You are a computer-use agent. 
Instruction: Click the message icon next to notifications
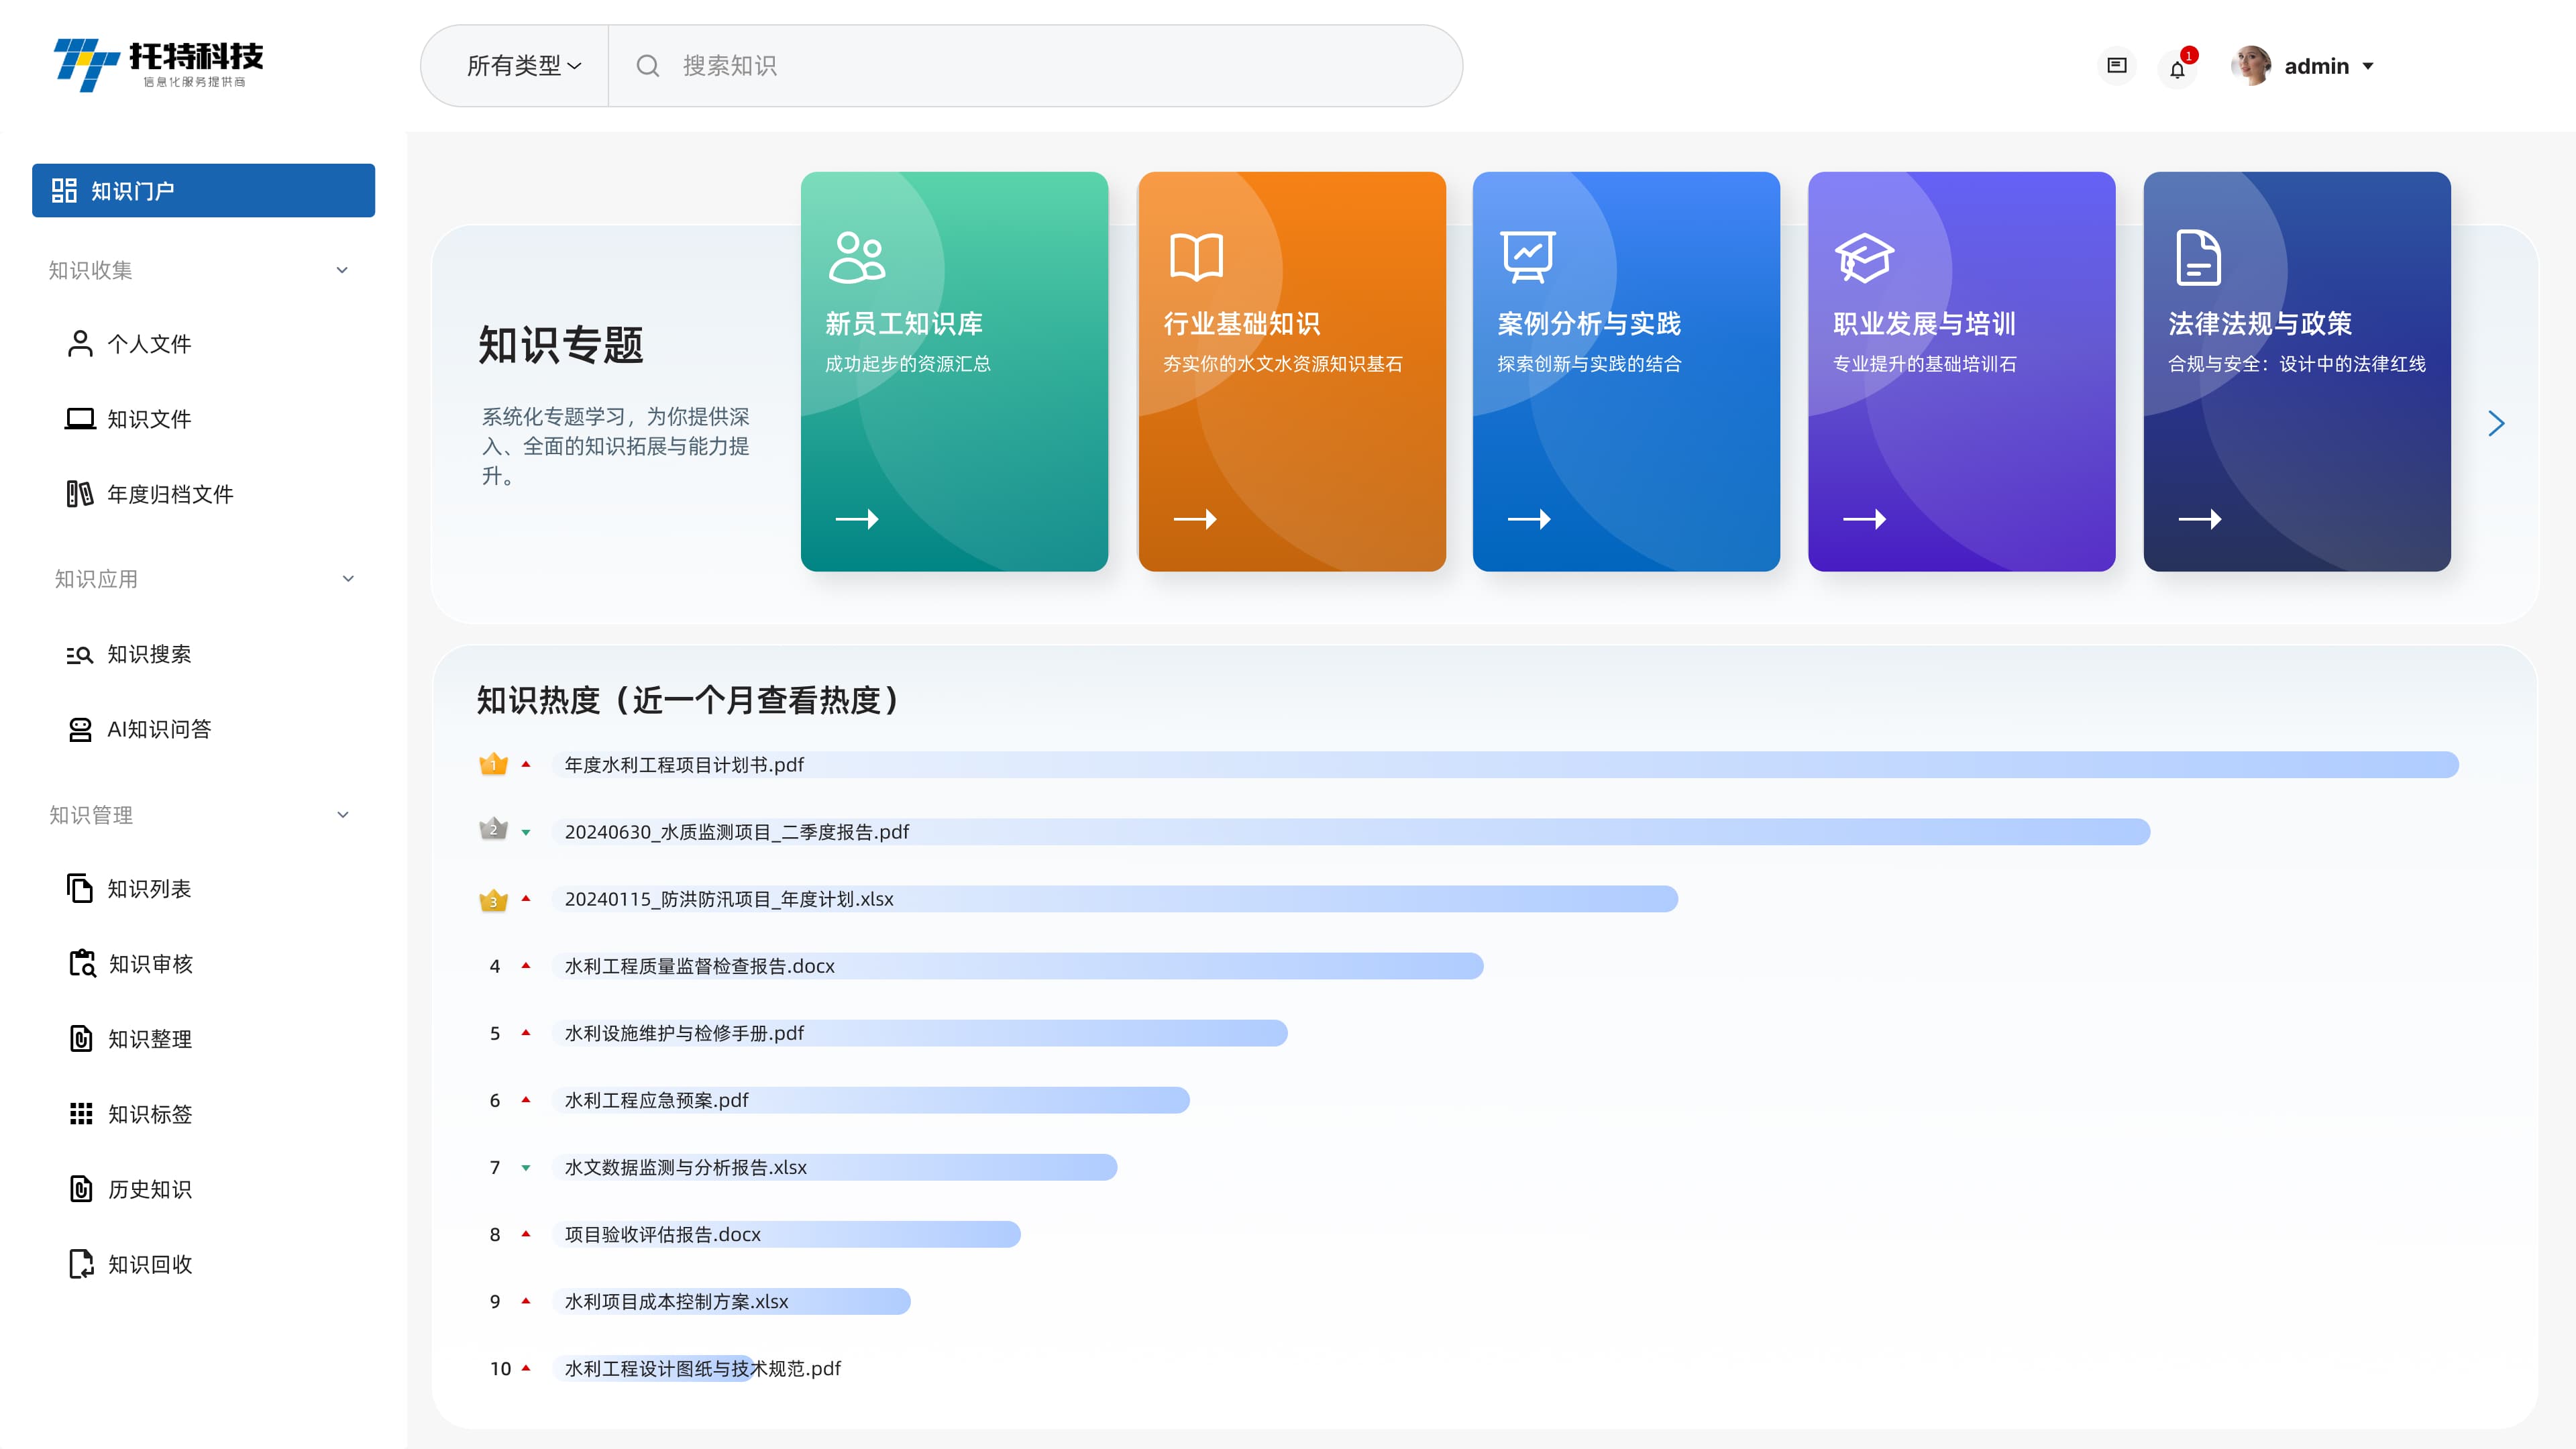(2117, 65)
